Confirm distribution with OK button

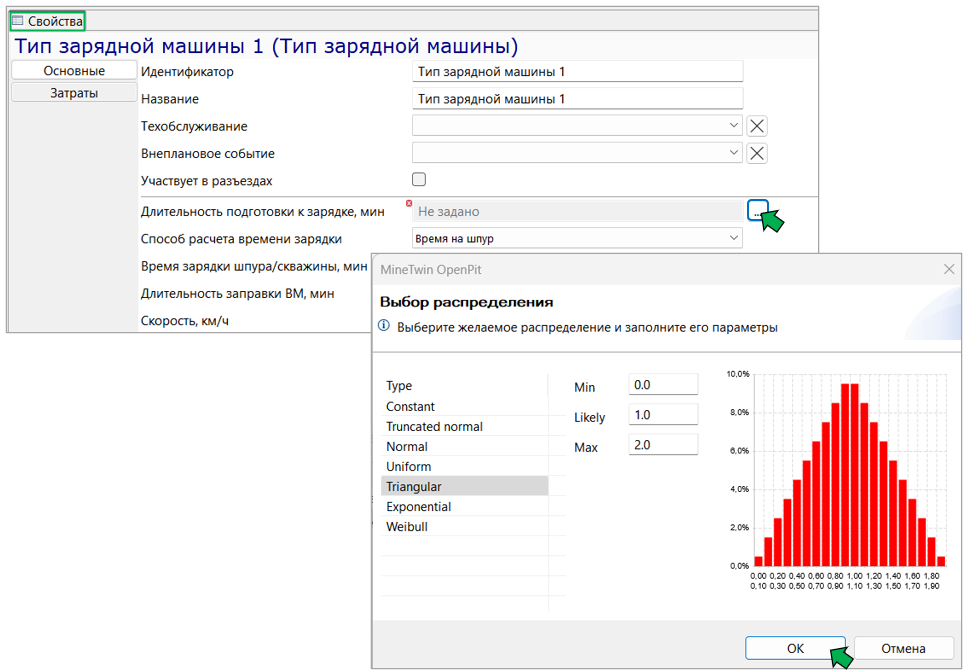point(795,648)
